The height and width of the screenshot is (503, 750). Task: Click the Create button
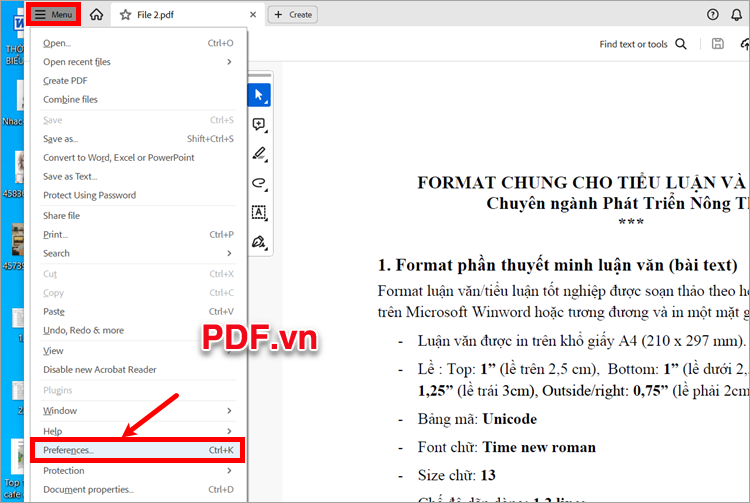(293, 15)
